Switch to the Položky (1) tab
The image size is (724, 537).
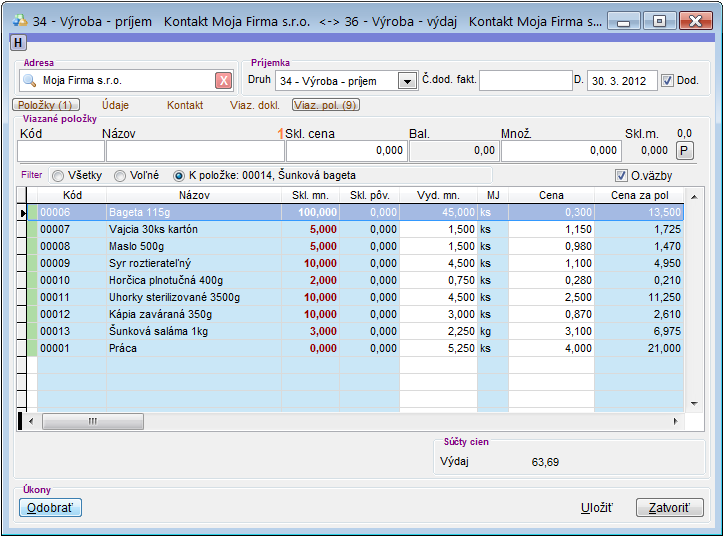44,104
